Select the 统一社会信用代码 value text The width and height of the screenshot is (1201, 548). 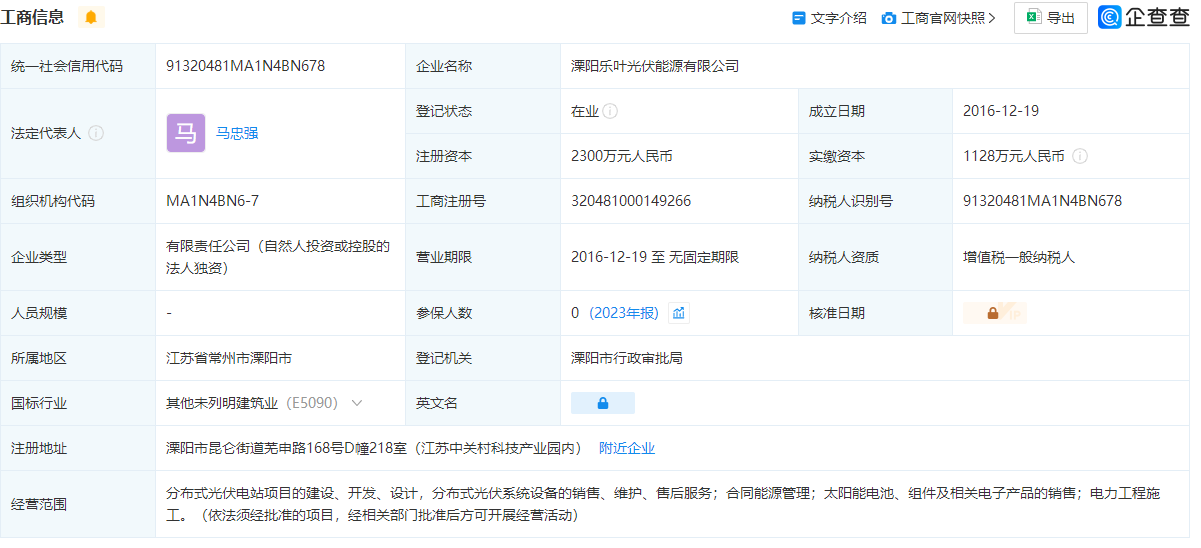pyautogui.click(x=245, y=66)
